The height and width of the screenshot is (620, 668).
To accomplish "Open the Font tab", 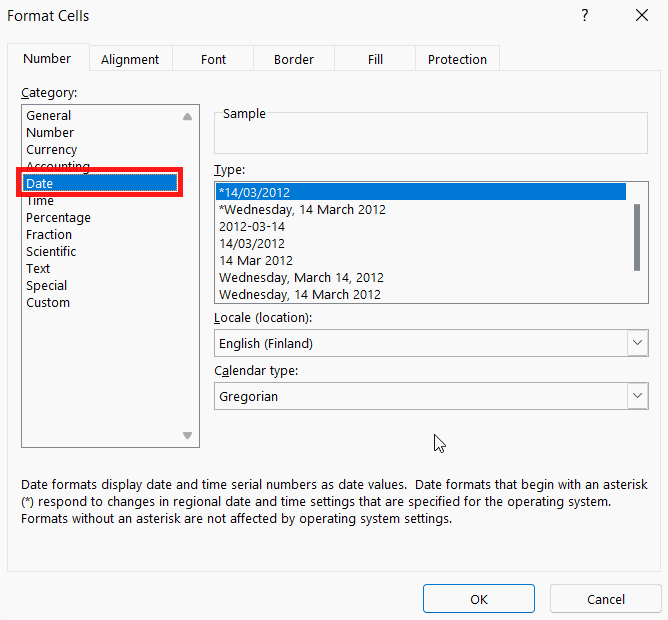I will click(x=213, y=59).
